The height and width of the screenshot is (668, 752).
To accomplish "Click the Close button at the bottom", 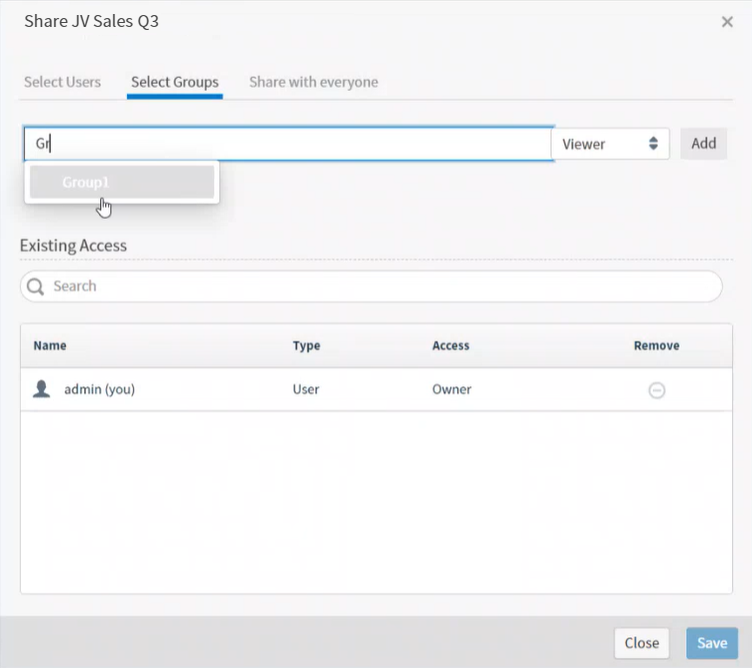I will pyautogui.click(x=641, y=643).
